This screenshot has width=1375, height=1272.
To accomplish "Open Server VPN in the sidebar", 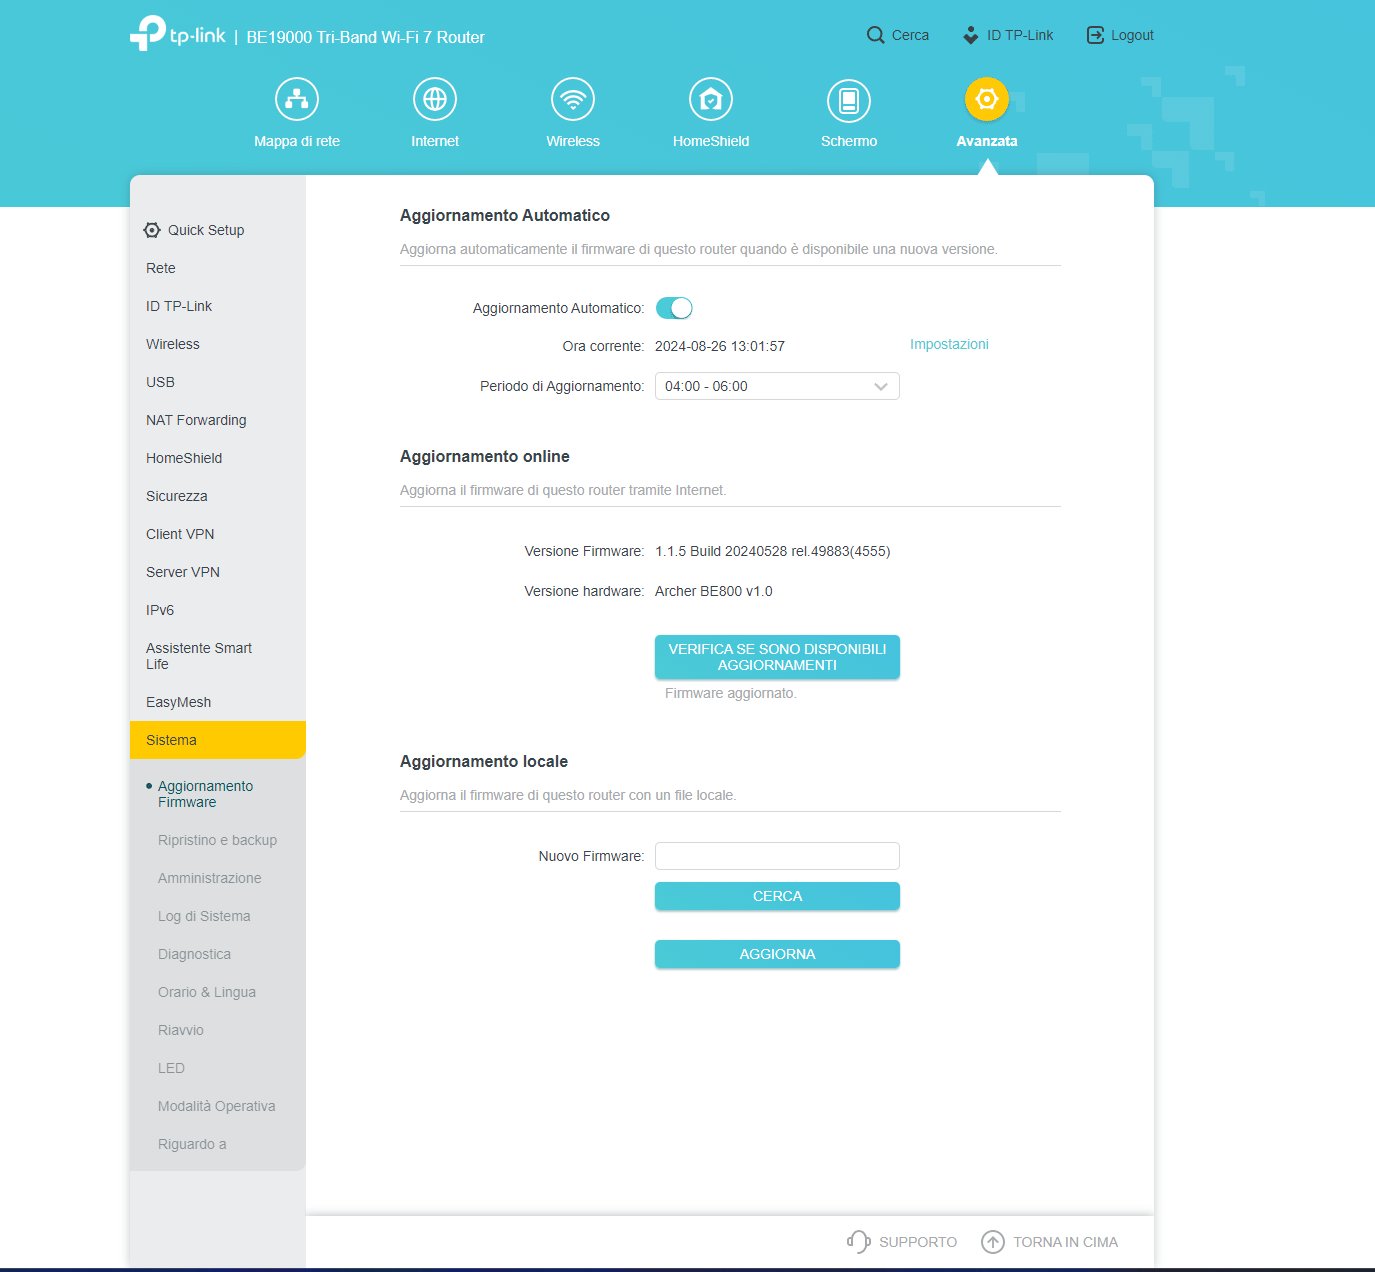I will (x=183, y=572).
